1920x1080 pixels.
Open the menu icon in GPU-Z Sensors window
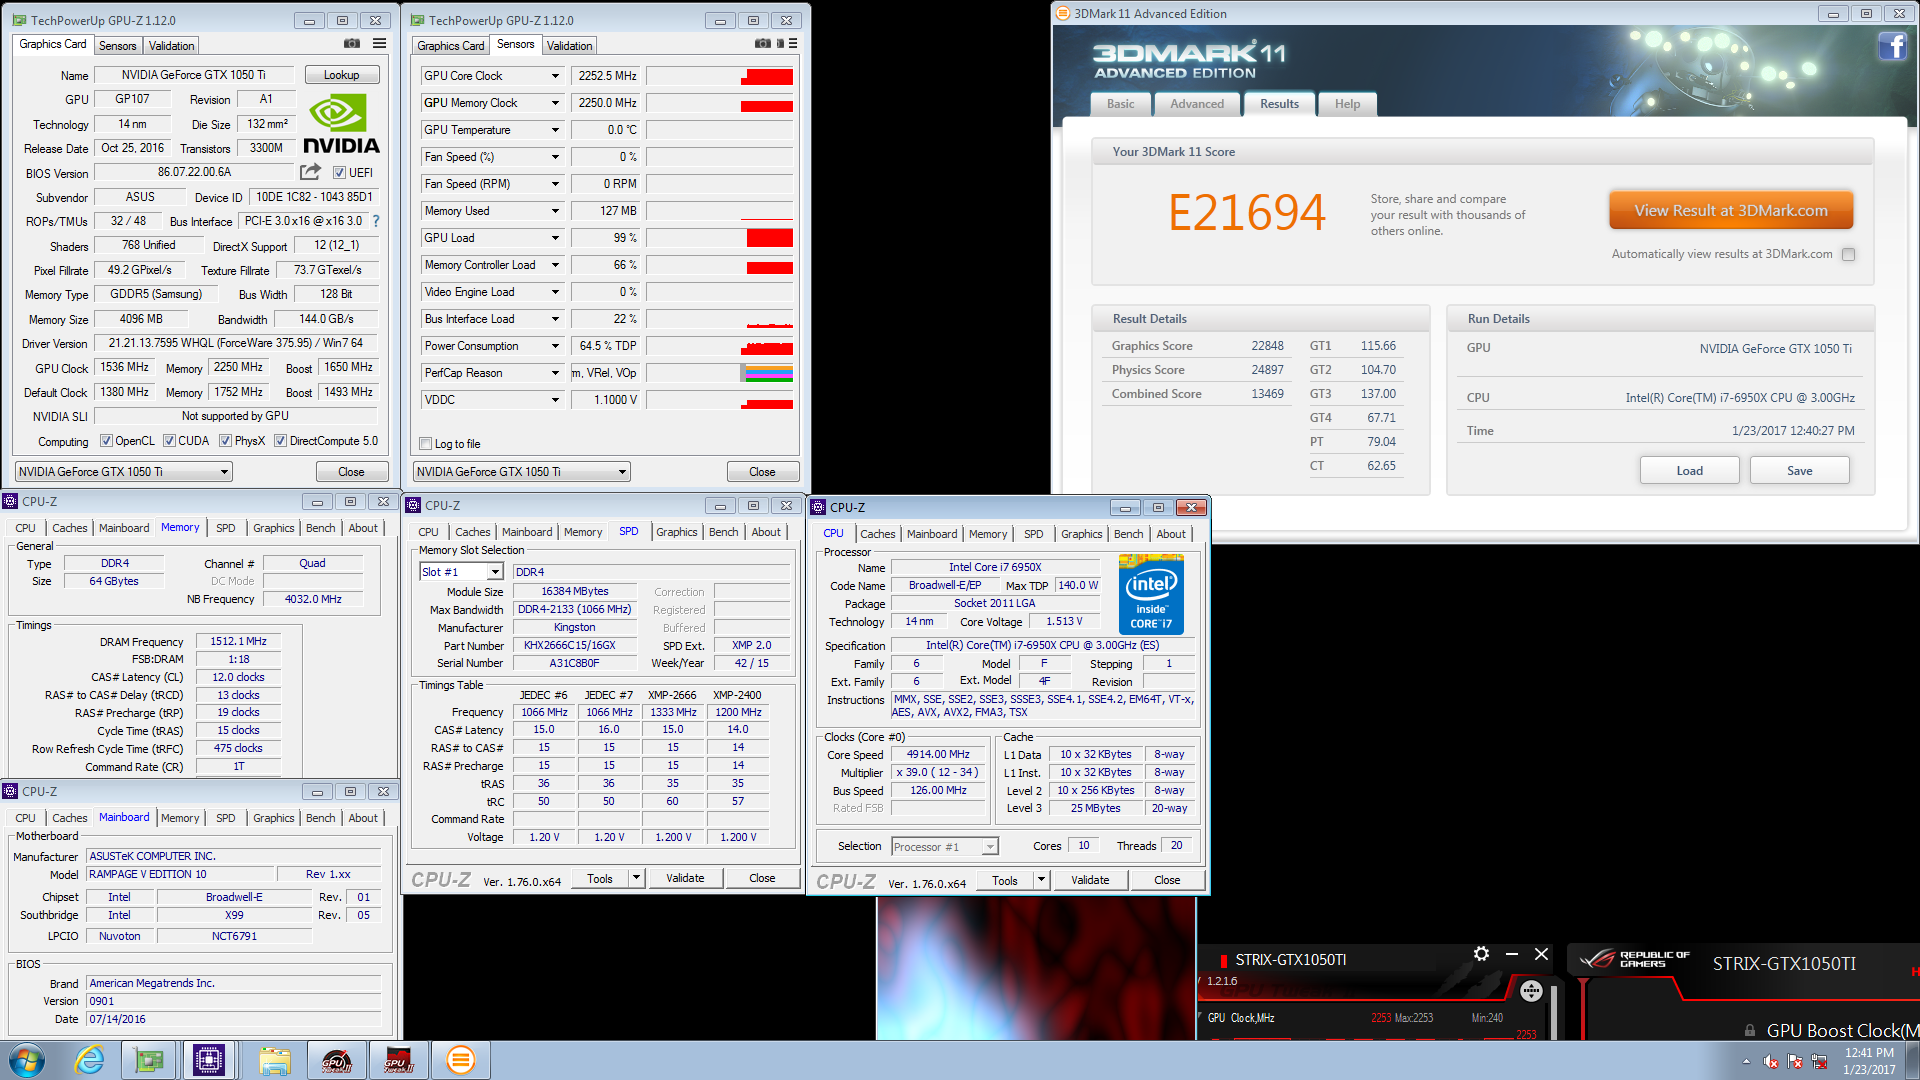tap(793, 44)
